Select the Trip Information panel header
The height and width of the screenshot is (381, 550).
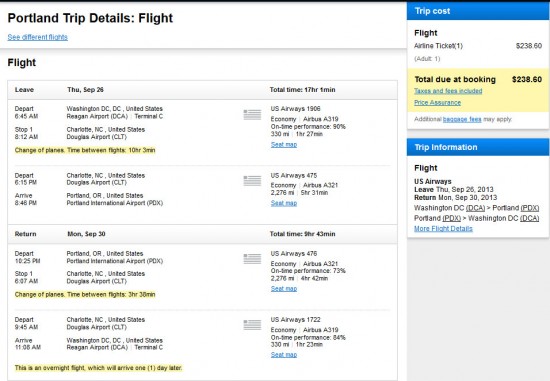coord(478,147)
